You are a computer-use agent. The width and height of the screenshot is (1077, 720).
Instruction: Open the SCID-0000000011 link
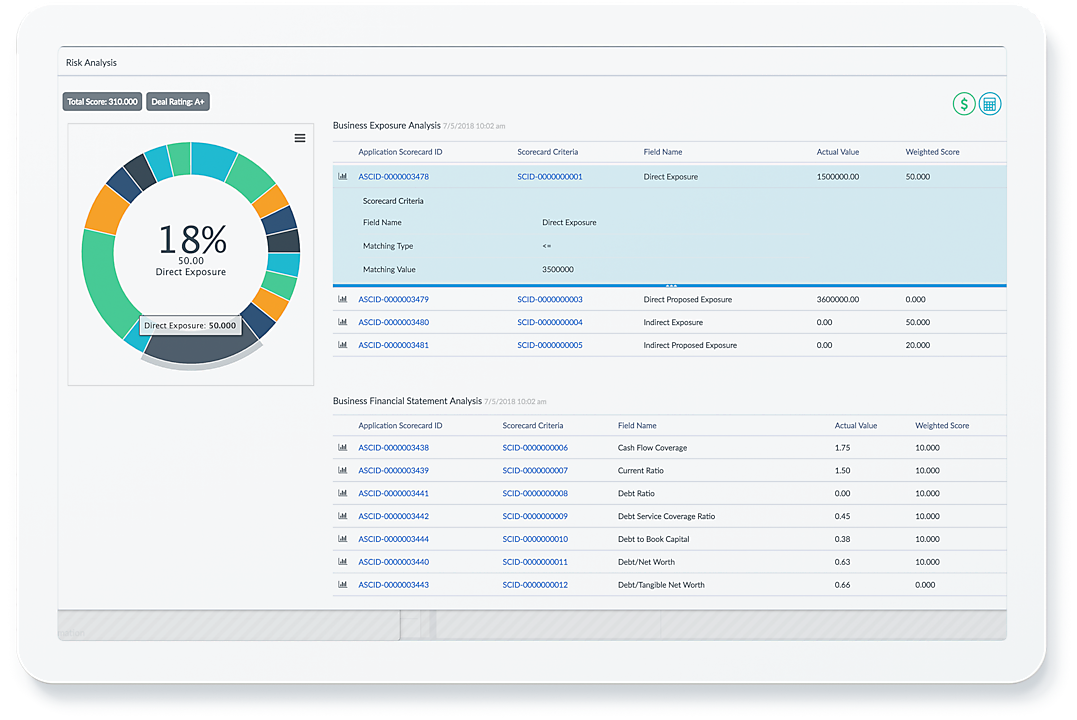tap(535, 562)
